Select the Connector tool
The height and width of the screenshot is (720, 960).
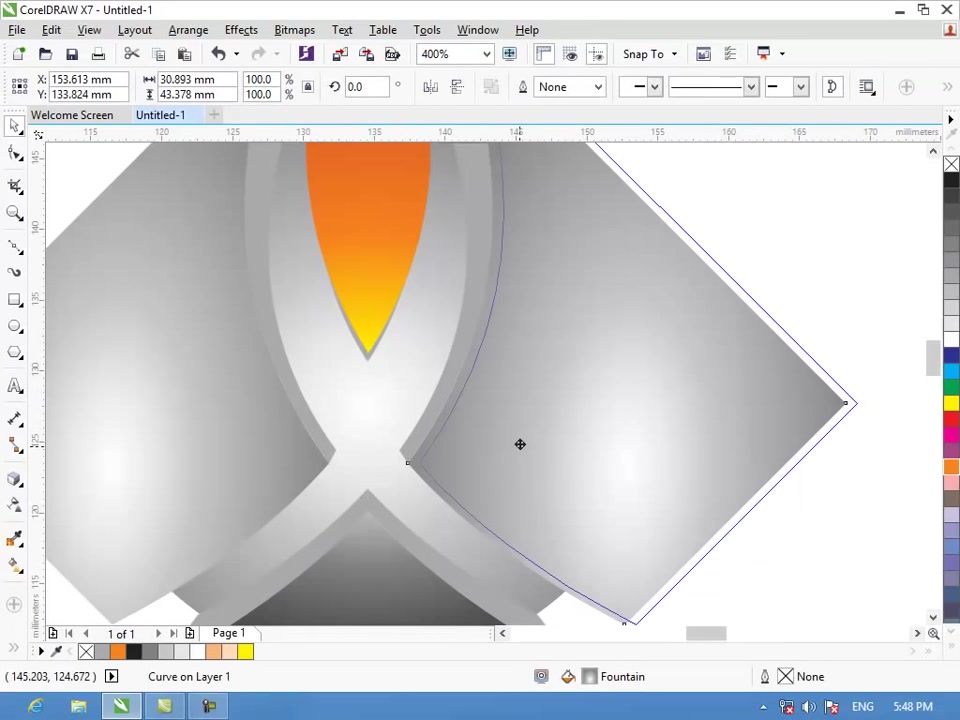[14, 445]
